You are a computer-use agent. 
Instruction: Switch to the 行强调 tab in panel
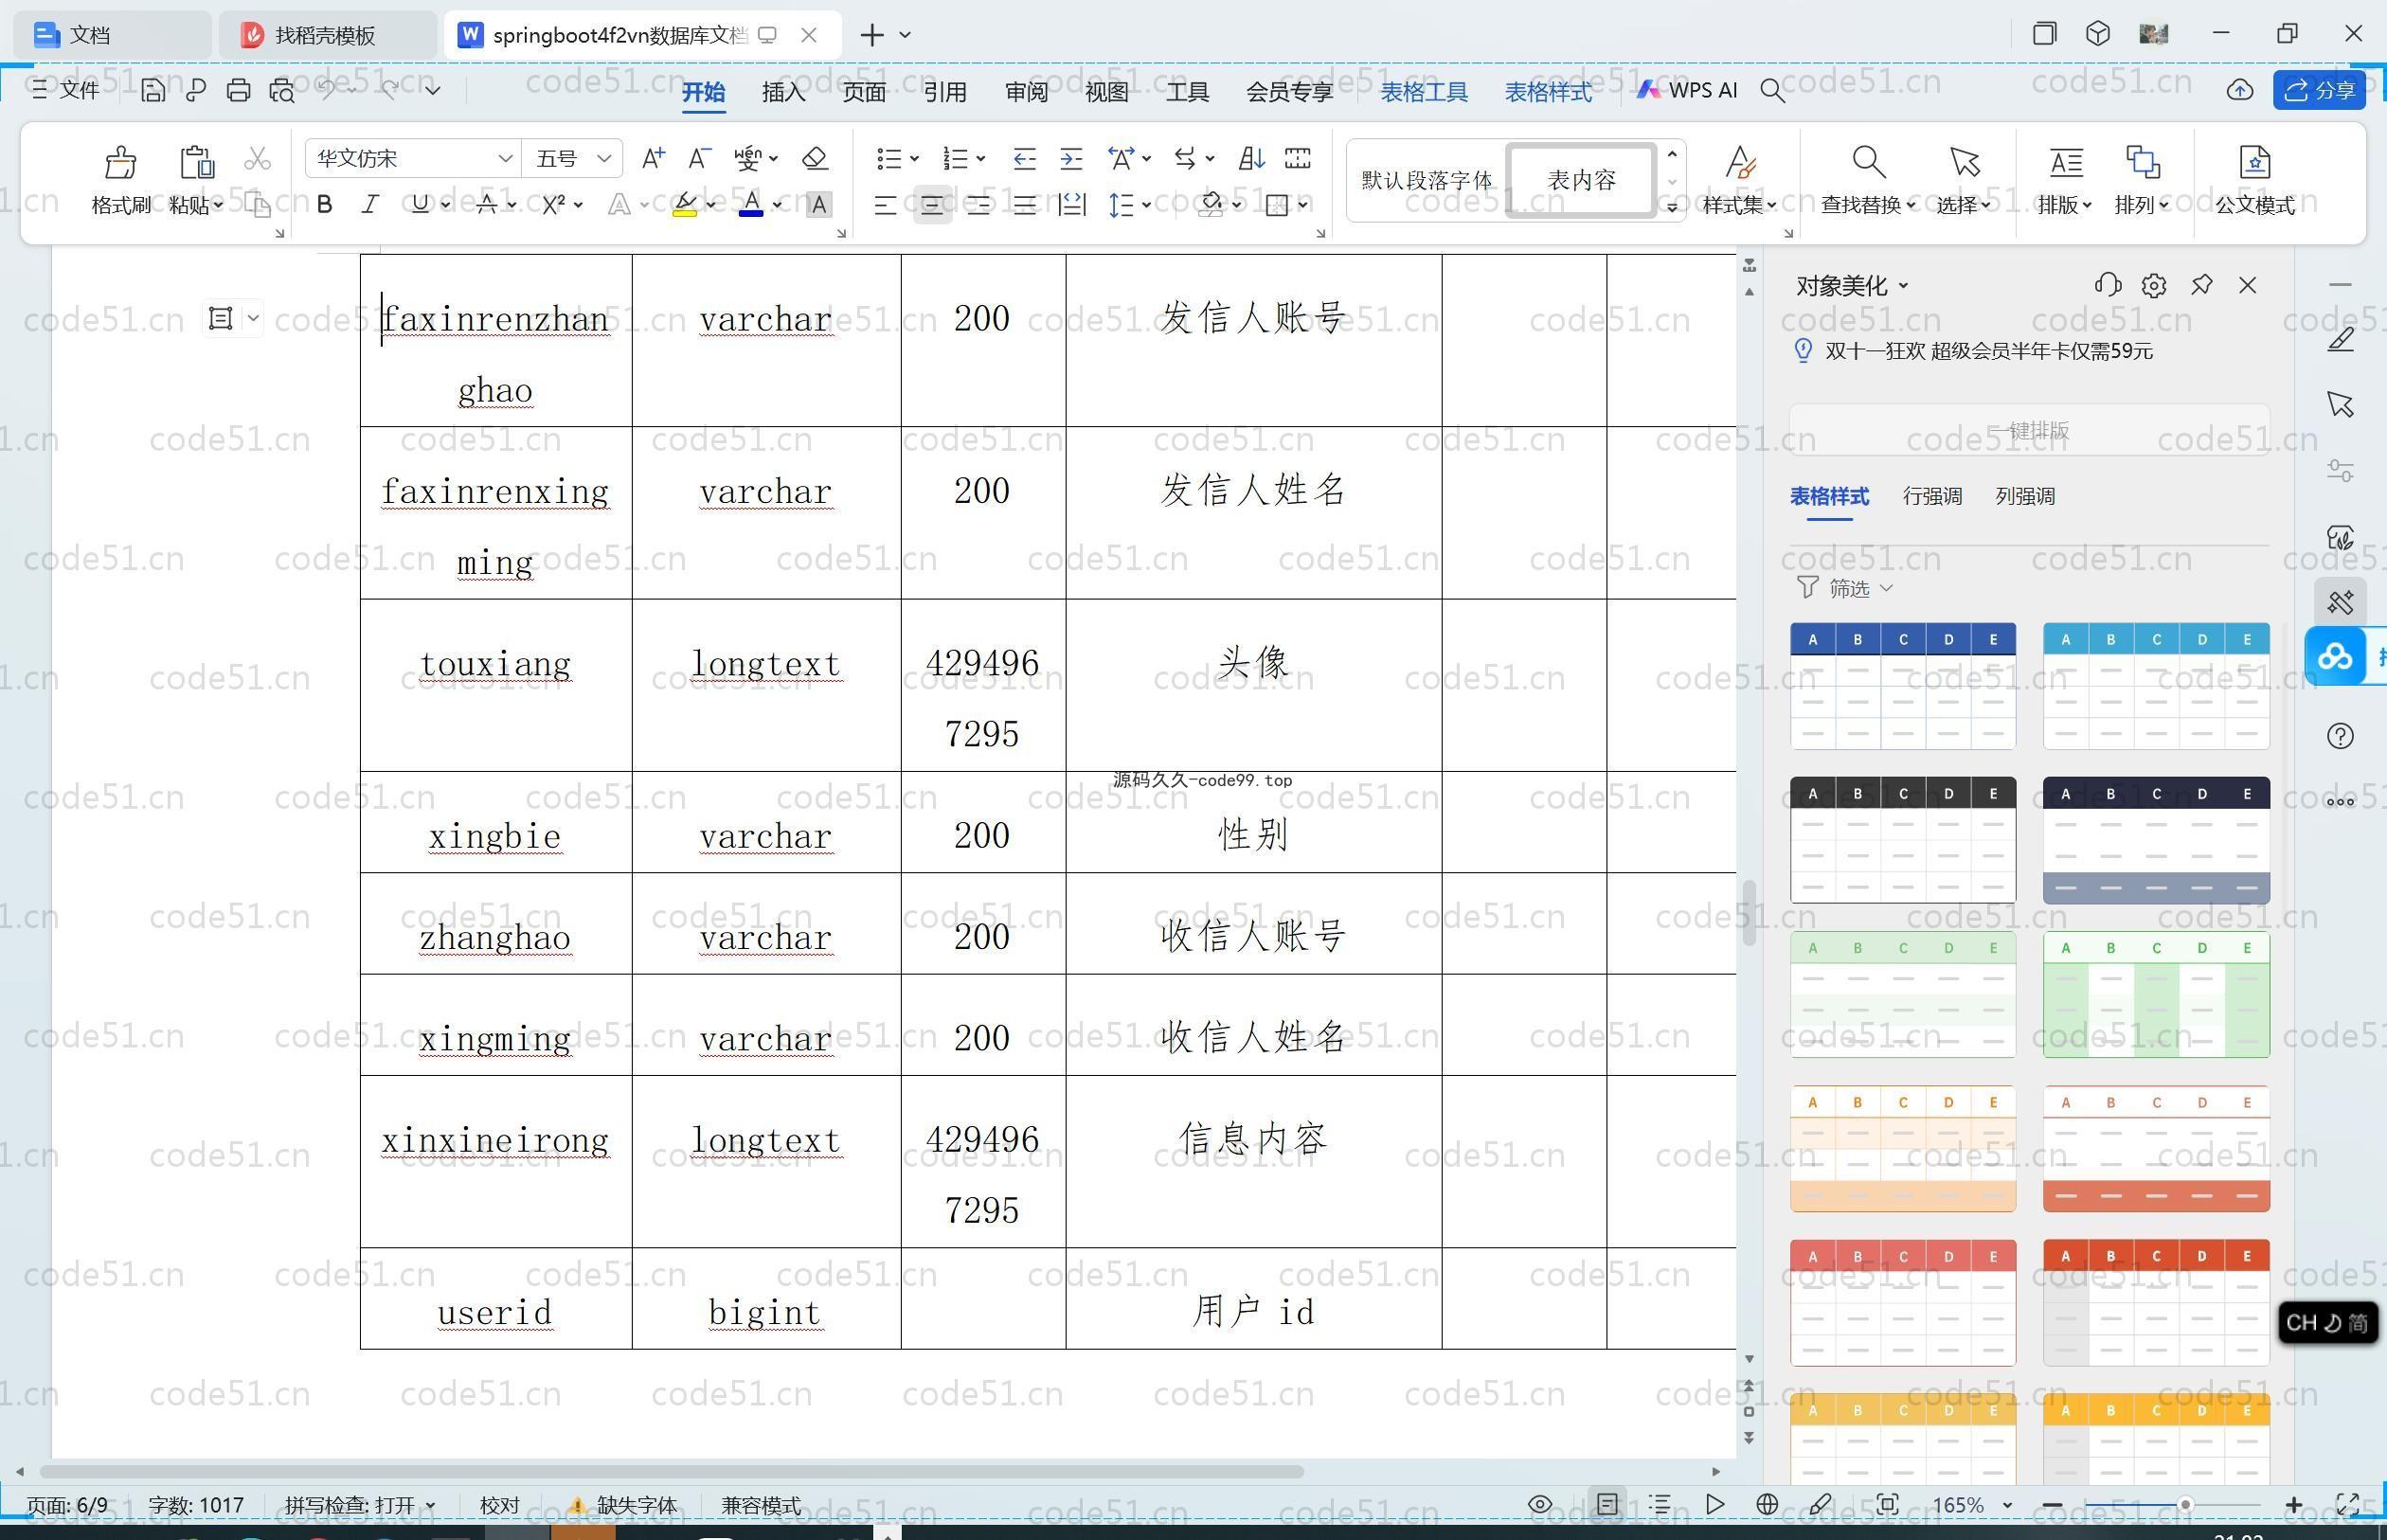pyautogui.click(x=1932, y=496)
